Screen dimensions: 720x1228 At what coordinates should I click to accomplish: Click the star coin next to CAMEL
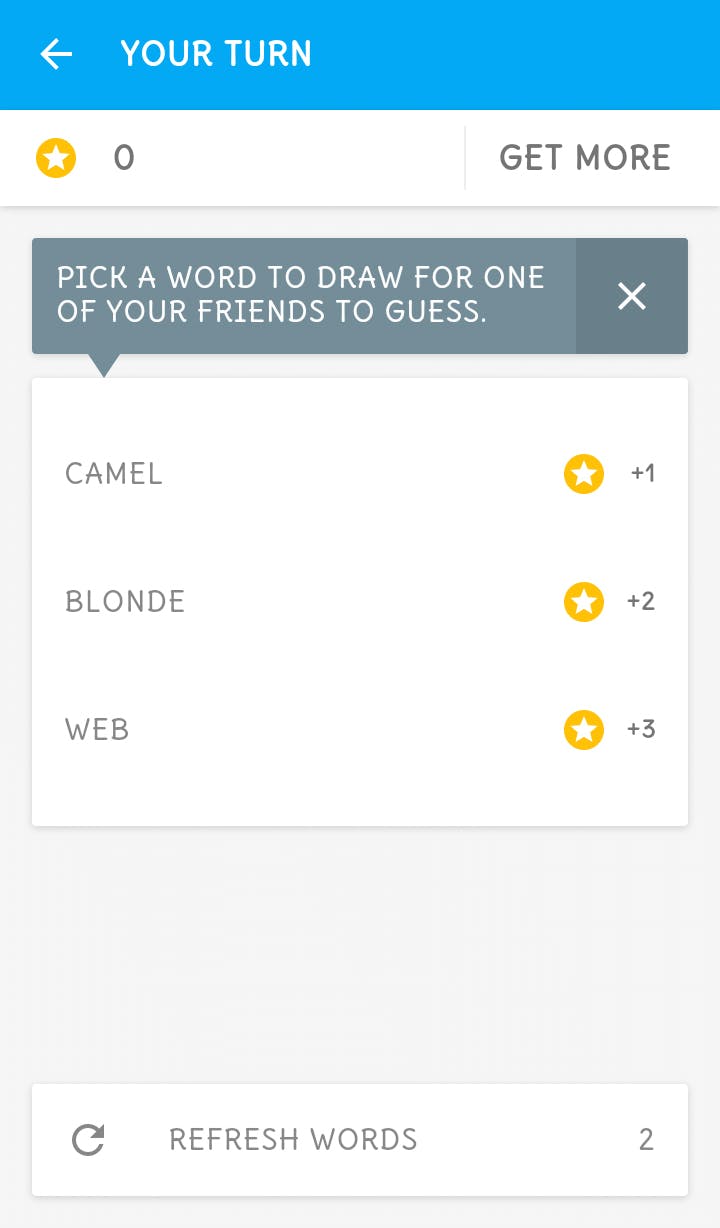584,474
